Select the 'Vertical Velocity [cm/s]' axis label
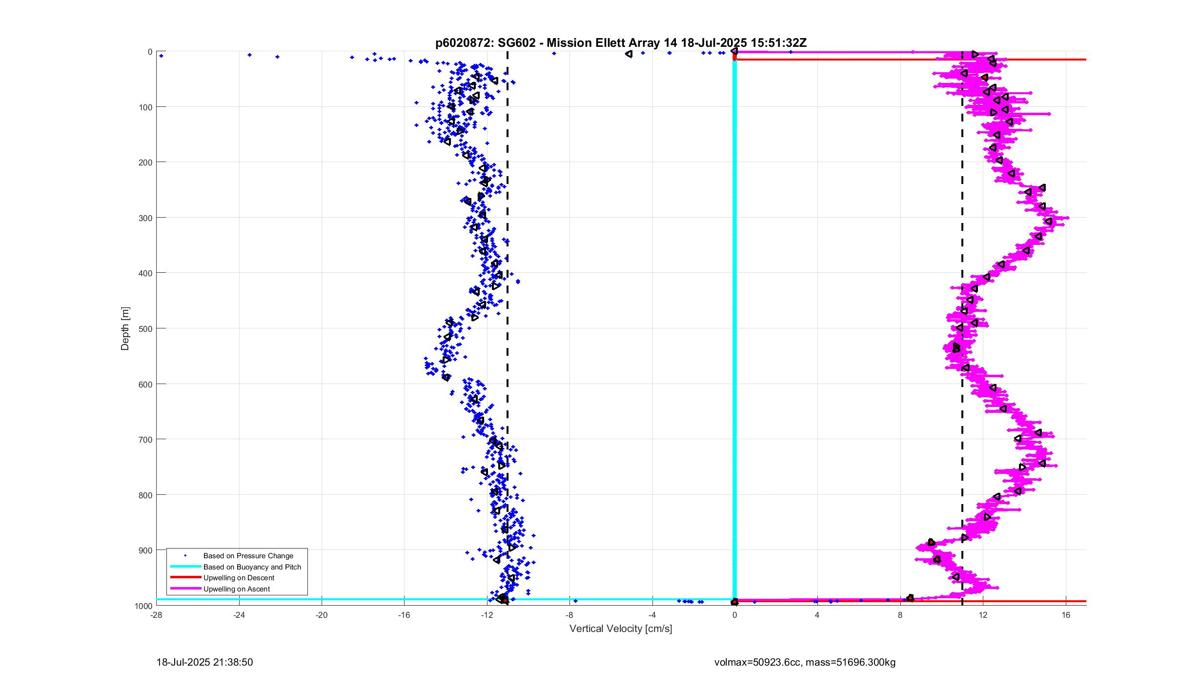1200x681 pixels. pos(621,629)
